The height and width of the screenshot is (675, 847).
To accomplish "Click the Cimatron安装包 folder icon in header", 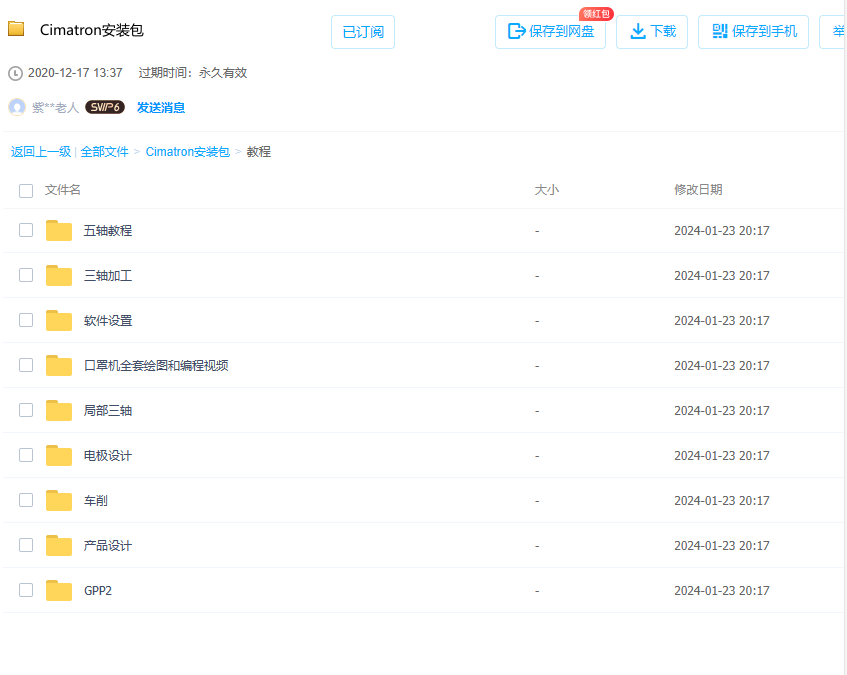I will click(x=16, y=29).
